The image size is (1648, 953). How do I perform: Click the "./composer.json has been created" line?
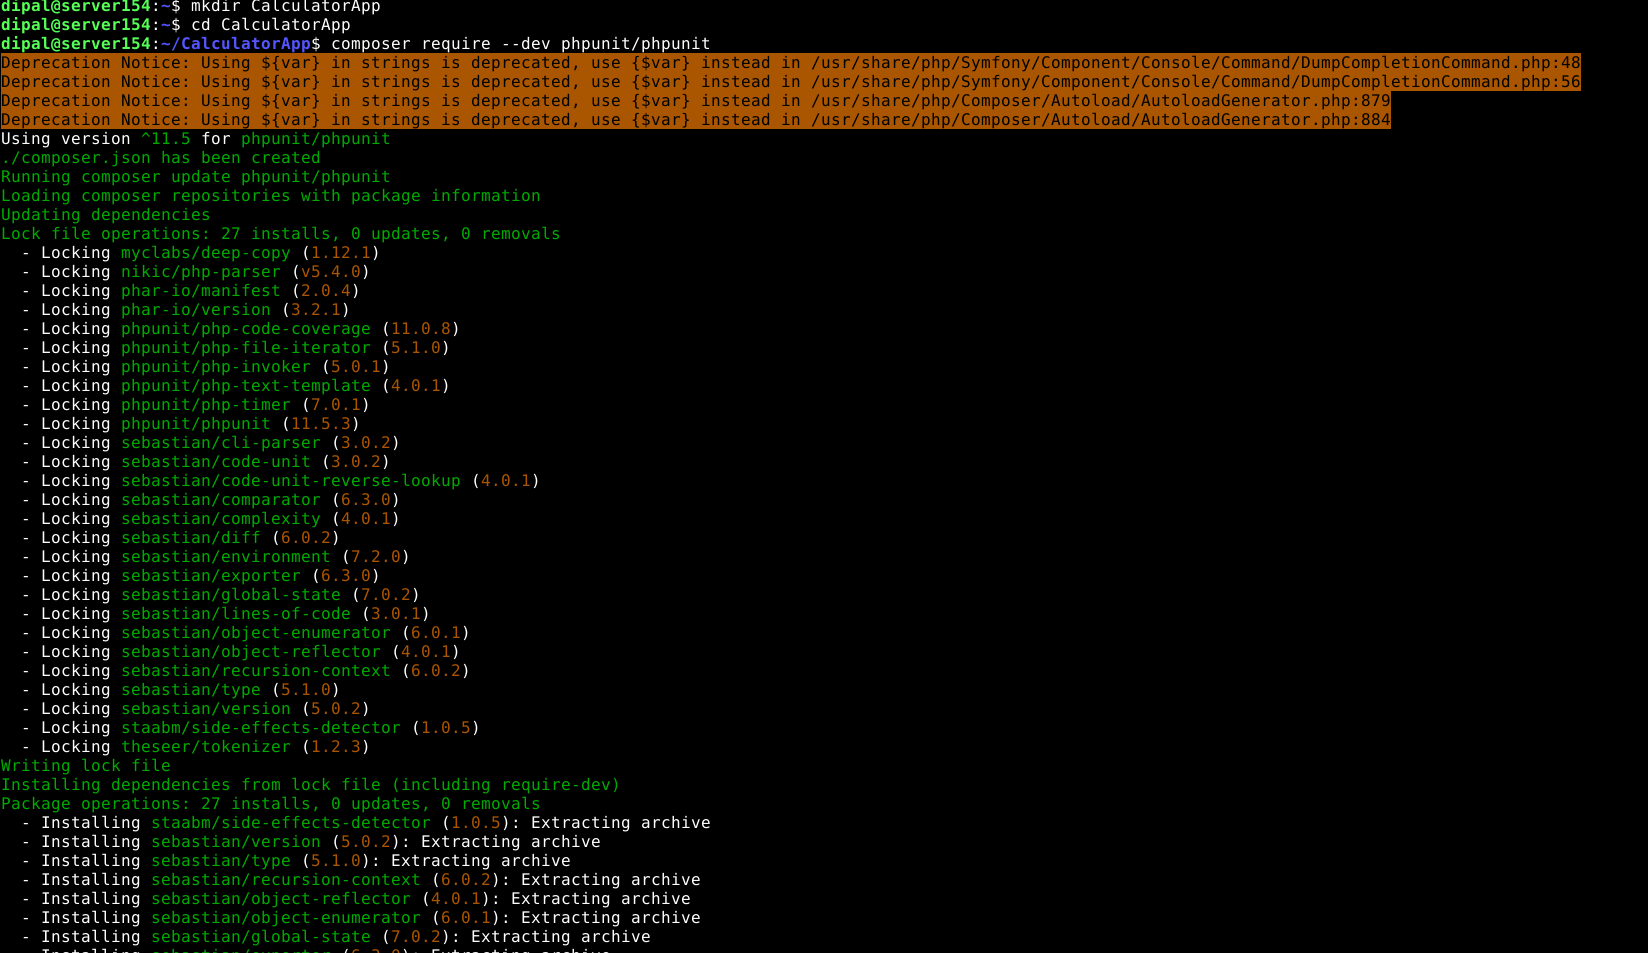point(161,158)
